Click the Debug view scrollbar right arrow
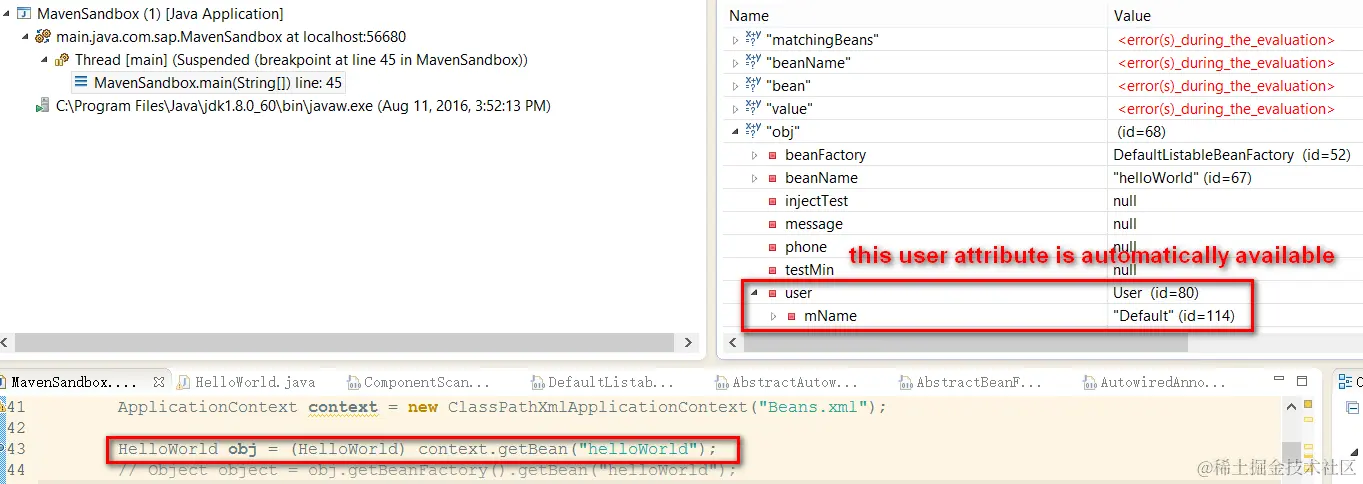This screenshot has height=484, width=1363. point(688,342)
